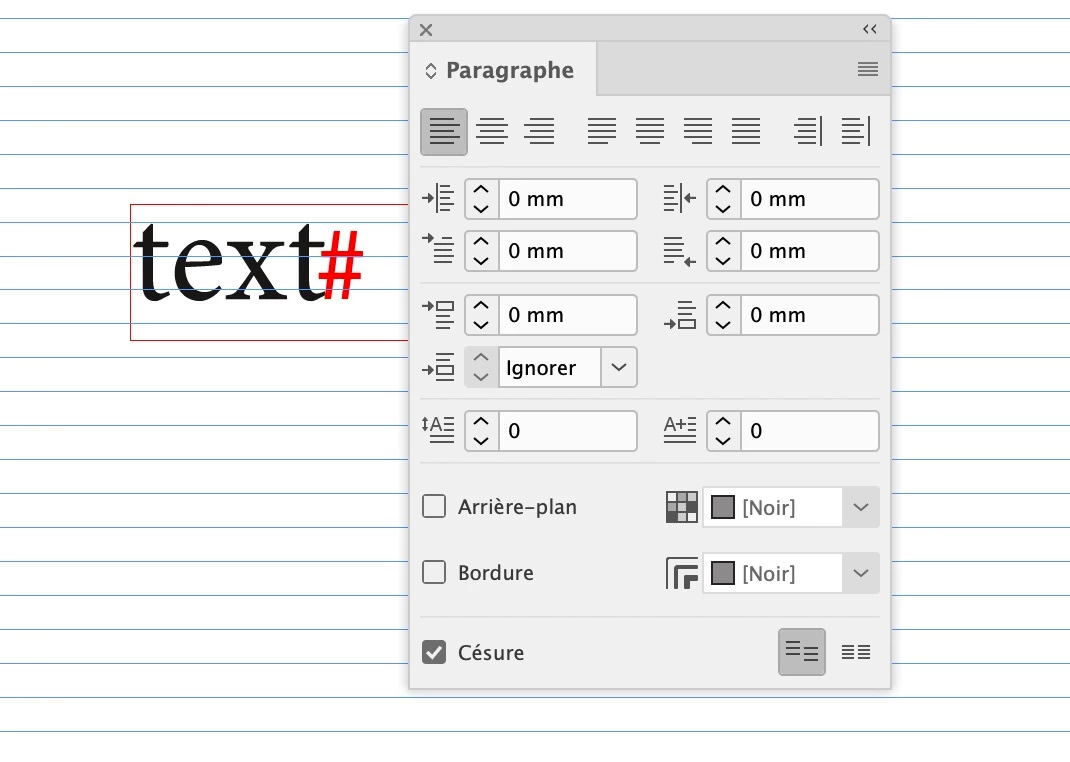This screenshot has width=1070, height=762.
Task: Click the drop cap characters value field
Action: coord(810,431)
